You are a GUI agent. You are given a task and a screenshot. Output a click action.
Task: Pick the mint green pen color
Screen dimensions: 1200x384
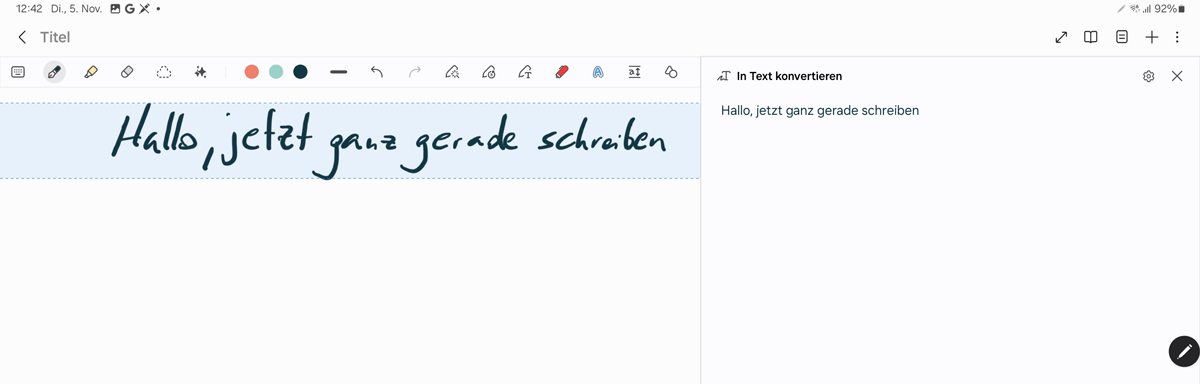(x=276, y=72)
